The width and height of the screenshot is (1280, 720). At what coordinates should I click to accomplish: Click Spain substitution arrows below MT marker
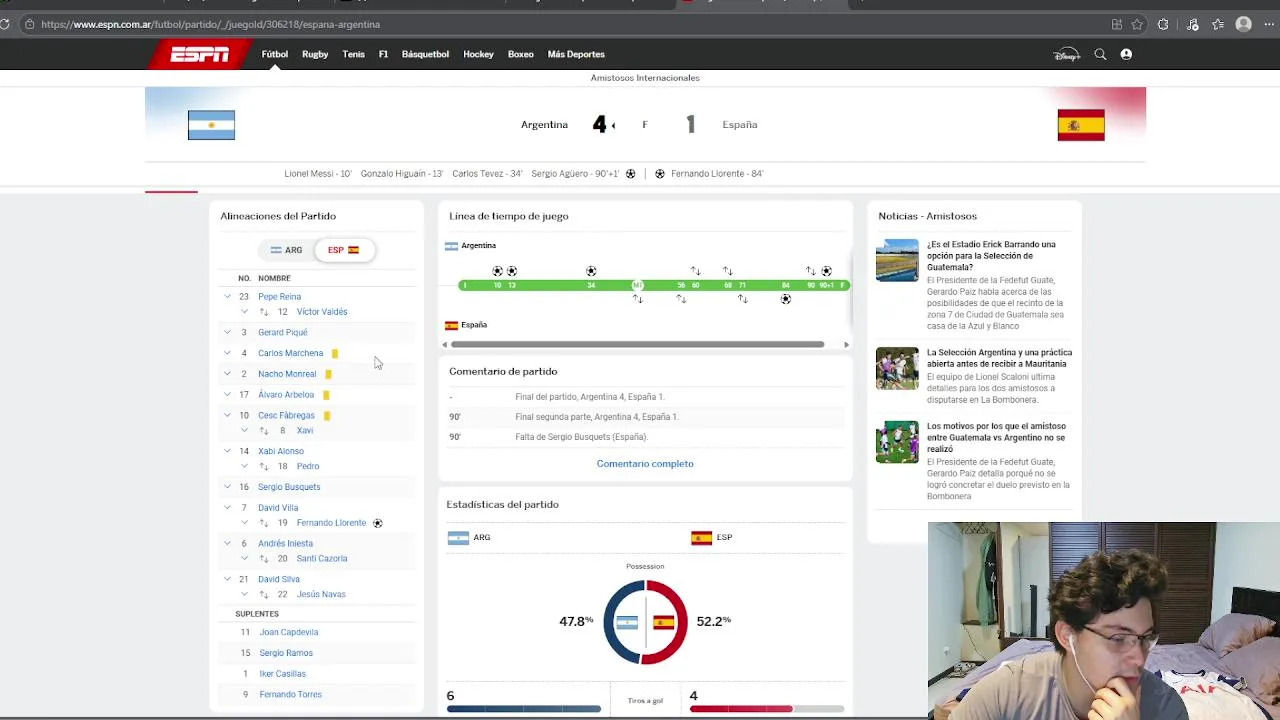(637, 299)
